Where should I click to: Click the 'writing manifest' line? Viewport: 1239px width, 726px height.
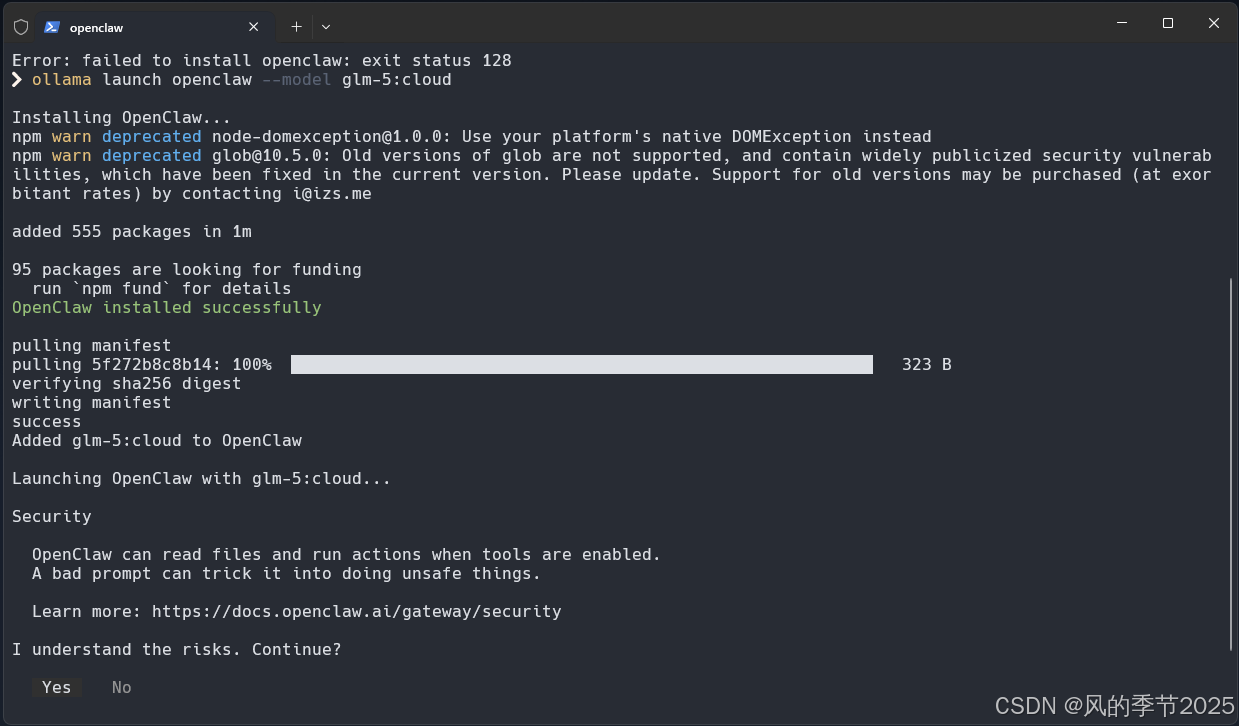click(x=92, y=402)
